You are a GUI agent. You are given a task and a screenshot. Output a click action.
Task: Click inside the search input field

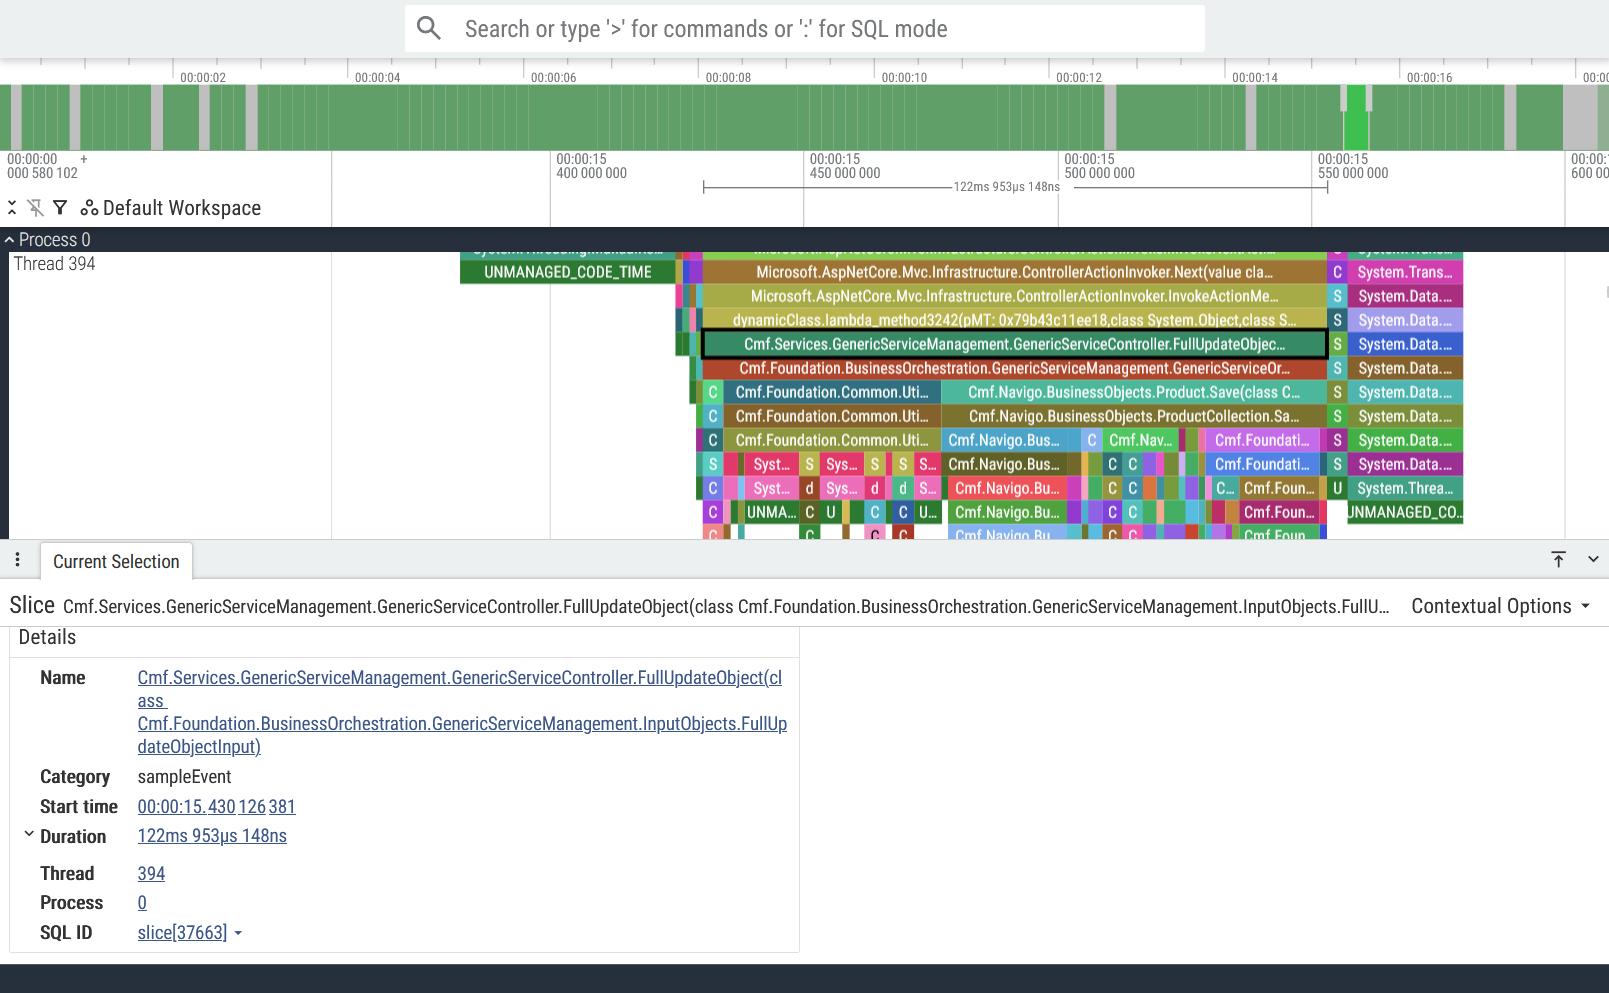click(800, 28)
